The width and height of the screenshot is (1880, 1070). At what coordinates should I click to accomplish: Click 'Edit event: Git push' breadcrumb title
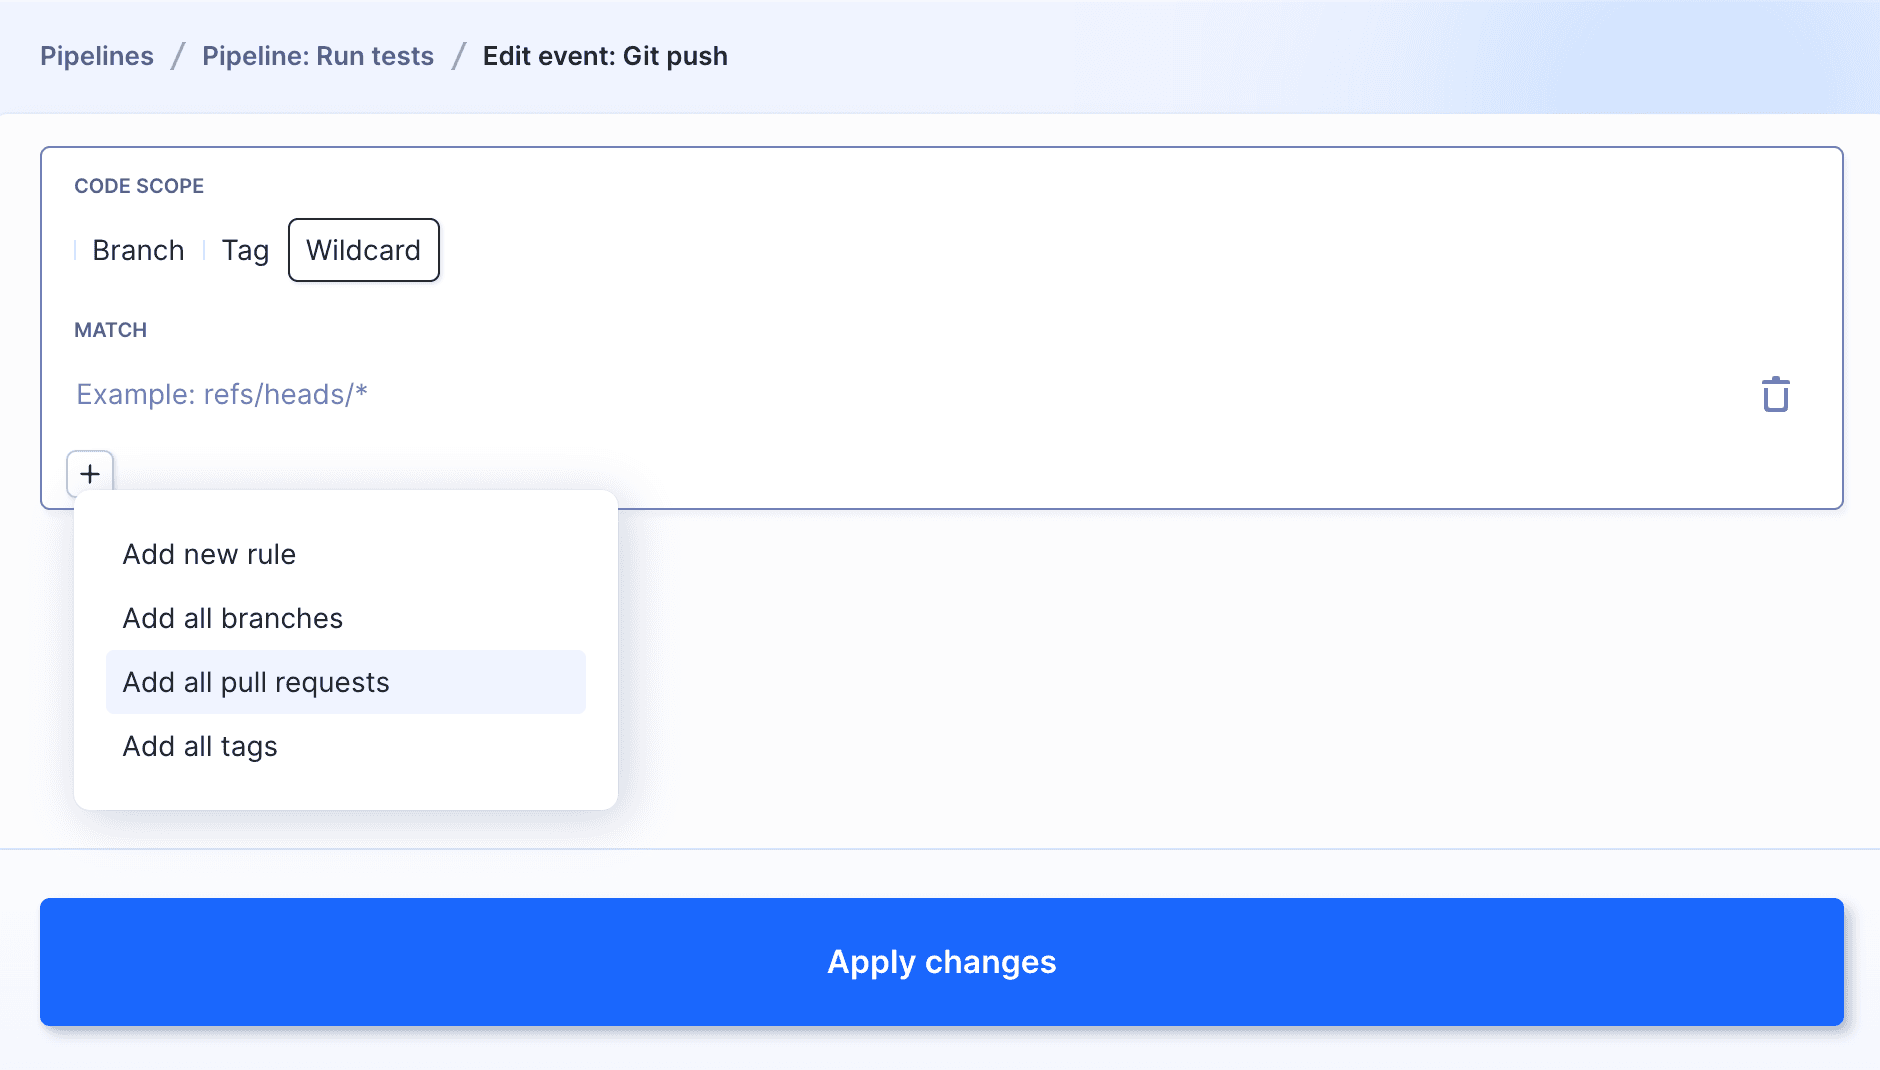605,56
